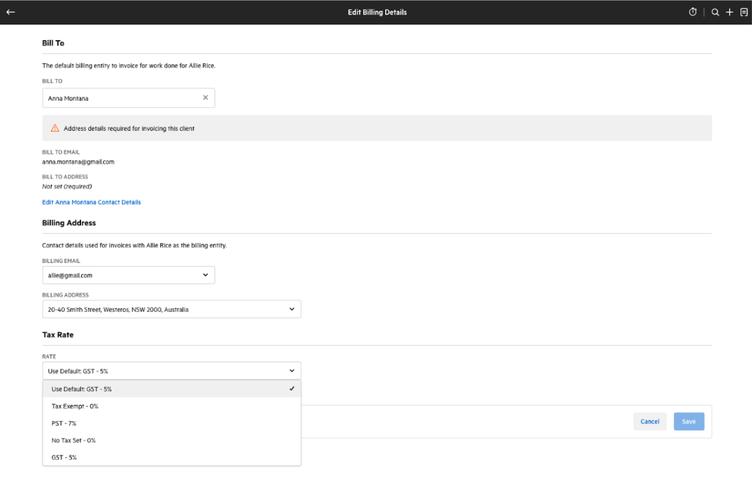This screenshot has width=752, height=477.
Task: Click the warning triangle icon
Action: pos(55,128)
